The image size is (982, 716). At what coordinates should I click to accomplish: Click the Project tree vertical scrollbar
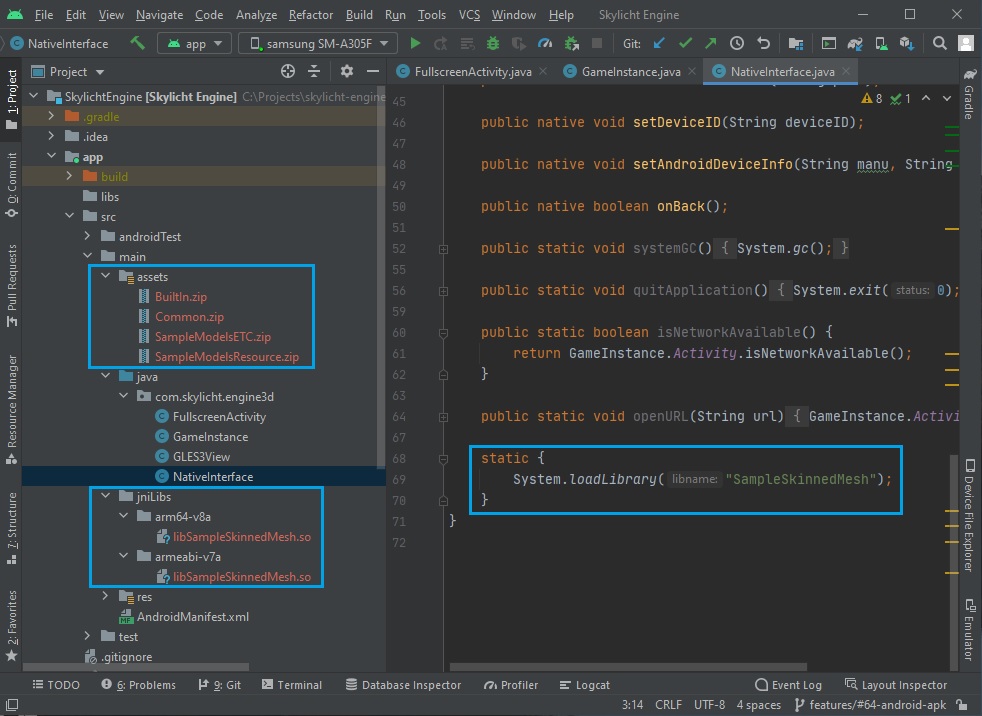(x=381, y=278)
